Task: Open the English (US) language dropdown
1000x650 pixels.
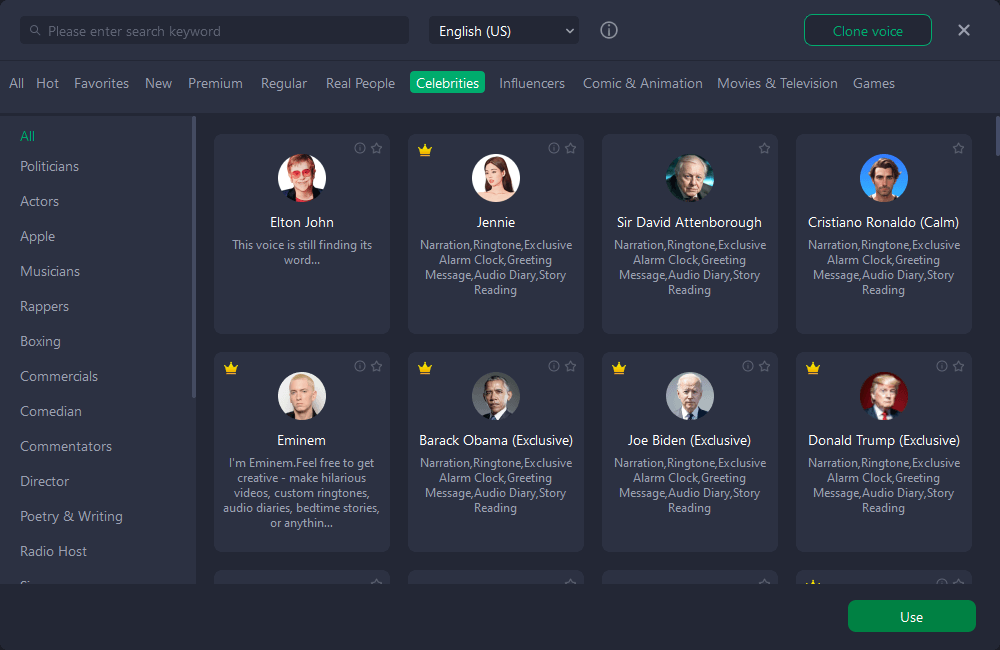Action: pyautogui.click(x=504, y=31)
